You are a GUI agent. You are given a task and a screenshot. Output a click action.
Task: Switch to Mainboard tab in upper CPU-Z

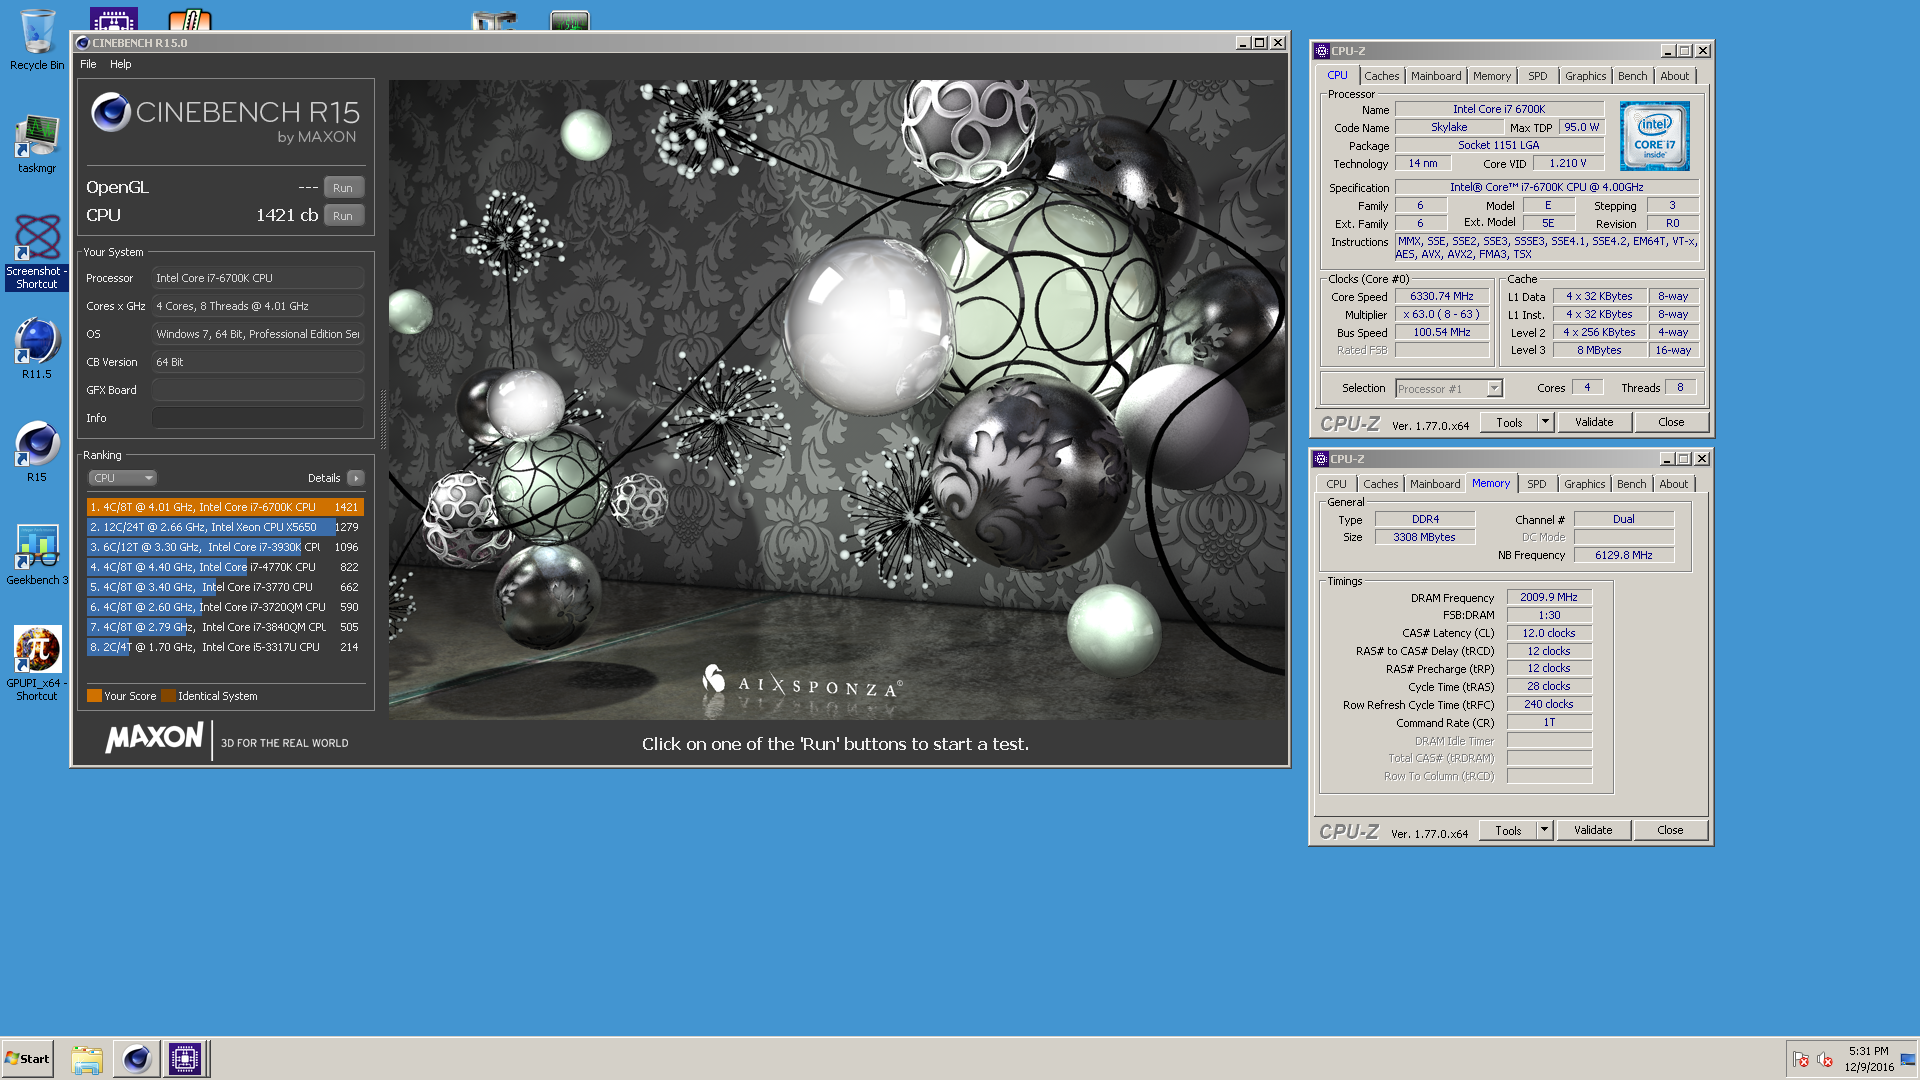(x=1436, y=76)
